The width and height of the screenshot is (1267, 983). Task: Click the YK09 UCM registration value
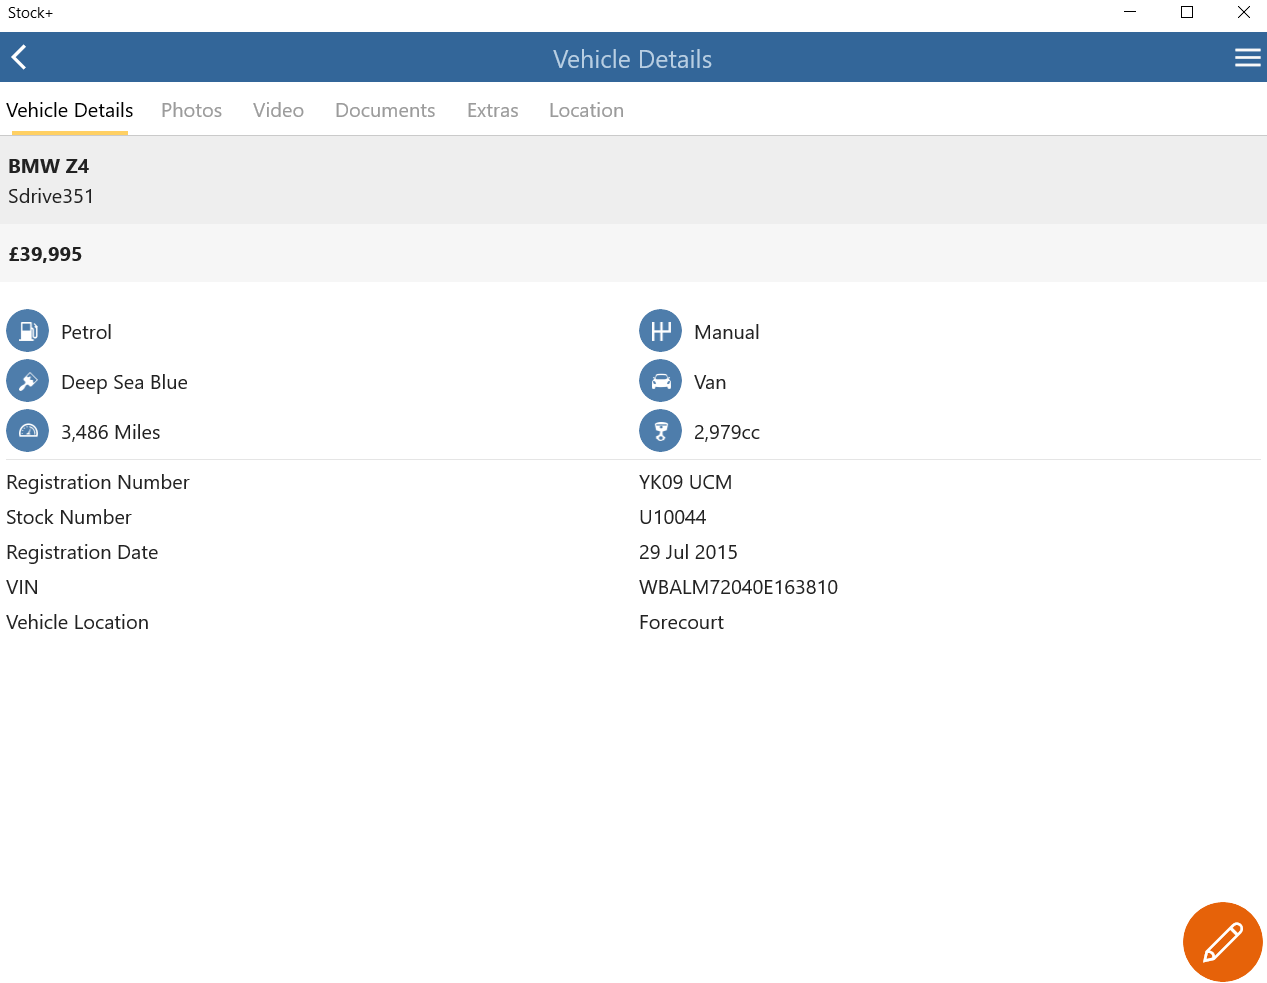tap(686, 482)
